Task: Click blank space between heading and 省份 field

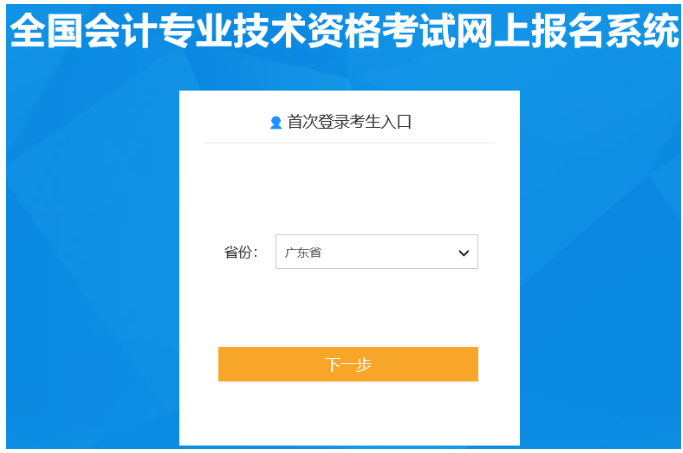Action: click(x=348, y=187)
